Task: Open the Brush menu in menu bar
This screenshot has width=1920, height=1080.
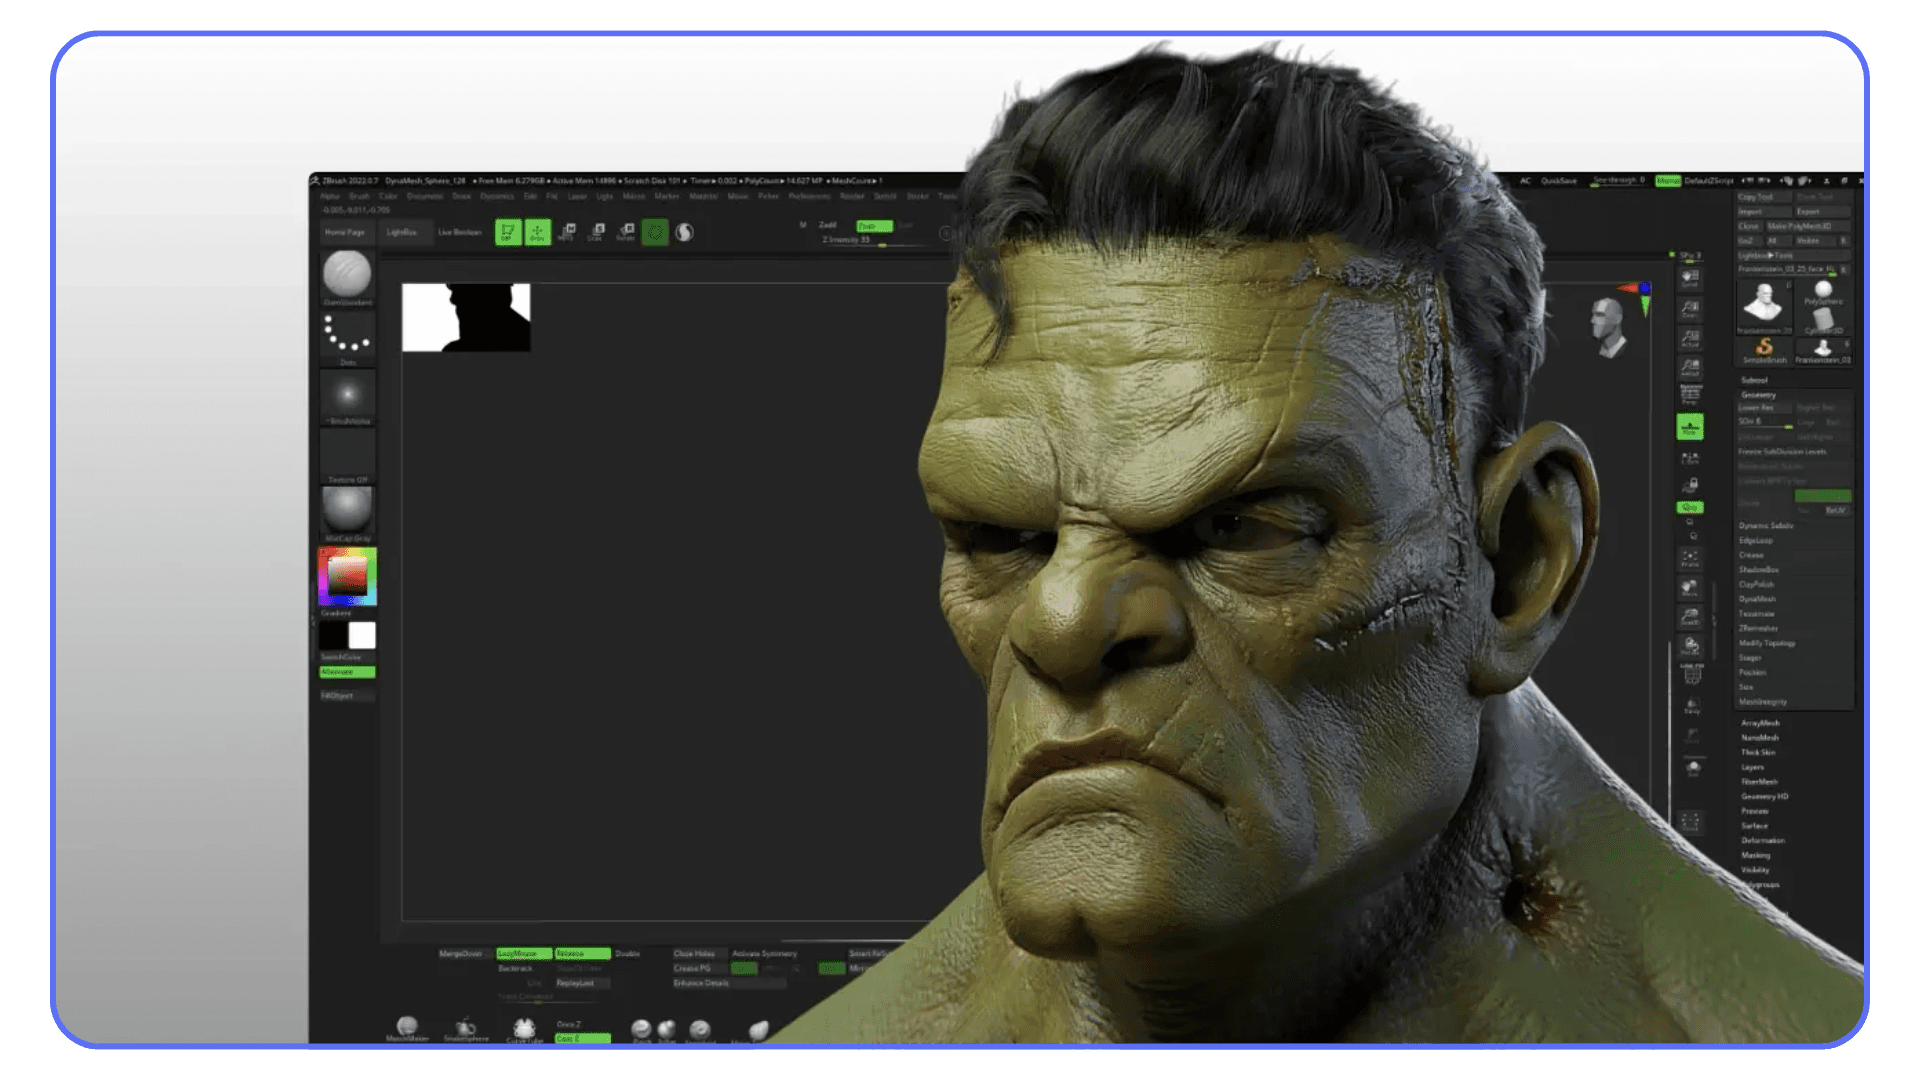Action: point(358,197)
